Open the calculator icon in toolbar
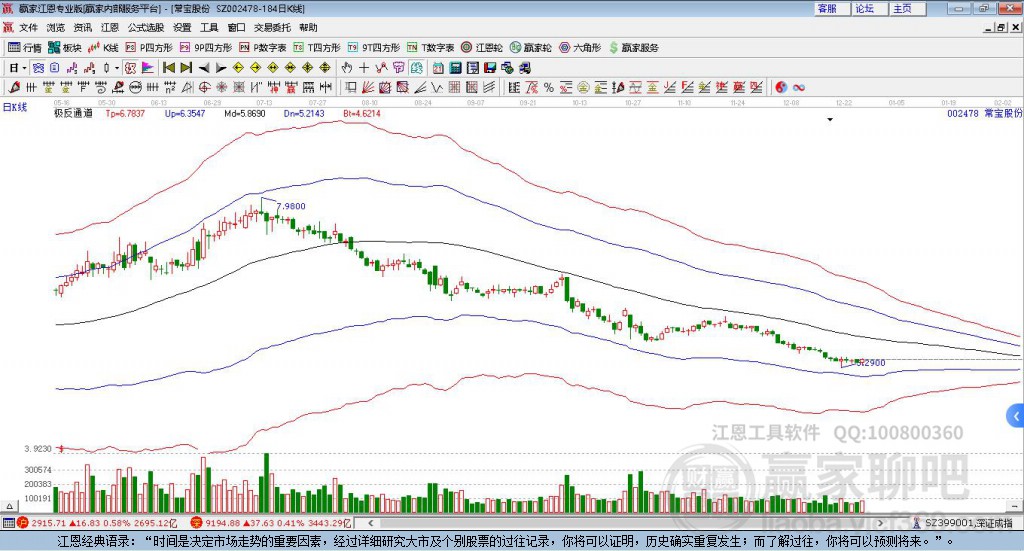Image resolution: width=1024 pixels, height=551 pixels. click(x=455, y=68)
